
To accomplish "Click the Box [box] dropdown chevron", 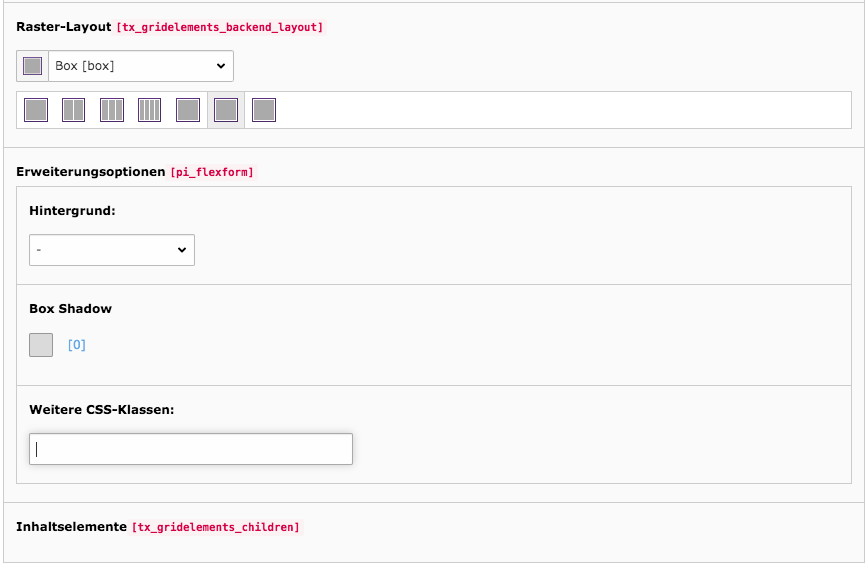I will [x=221, y=66].
